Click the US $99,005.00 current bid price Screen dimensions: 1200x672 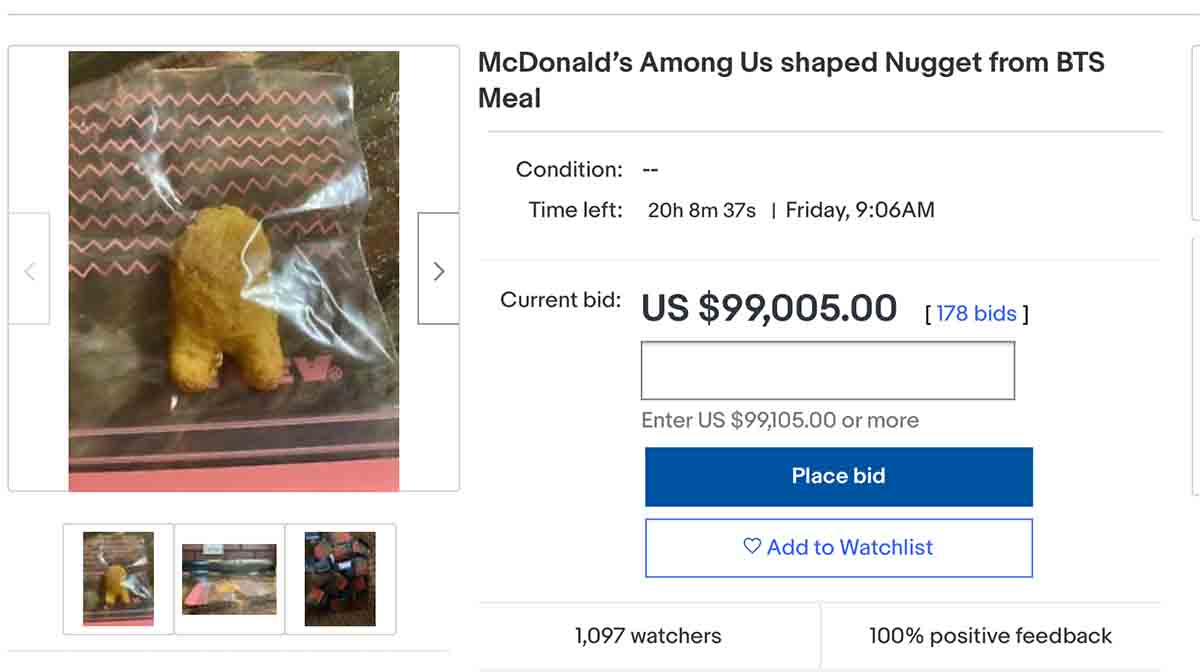pos(768,308)
